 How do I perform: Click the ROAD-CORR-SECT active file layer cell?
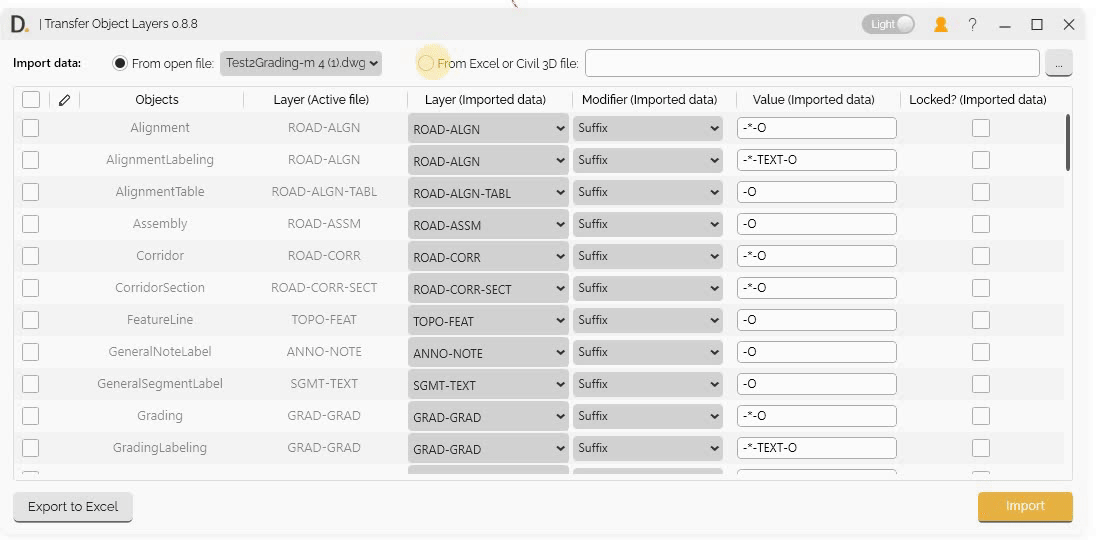pyautogui.click(x=324, y=288)
